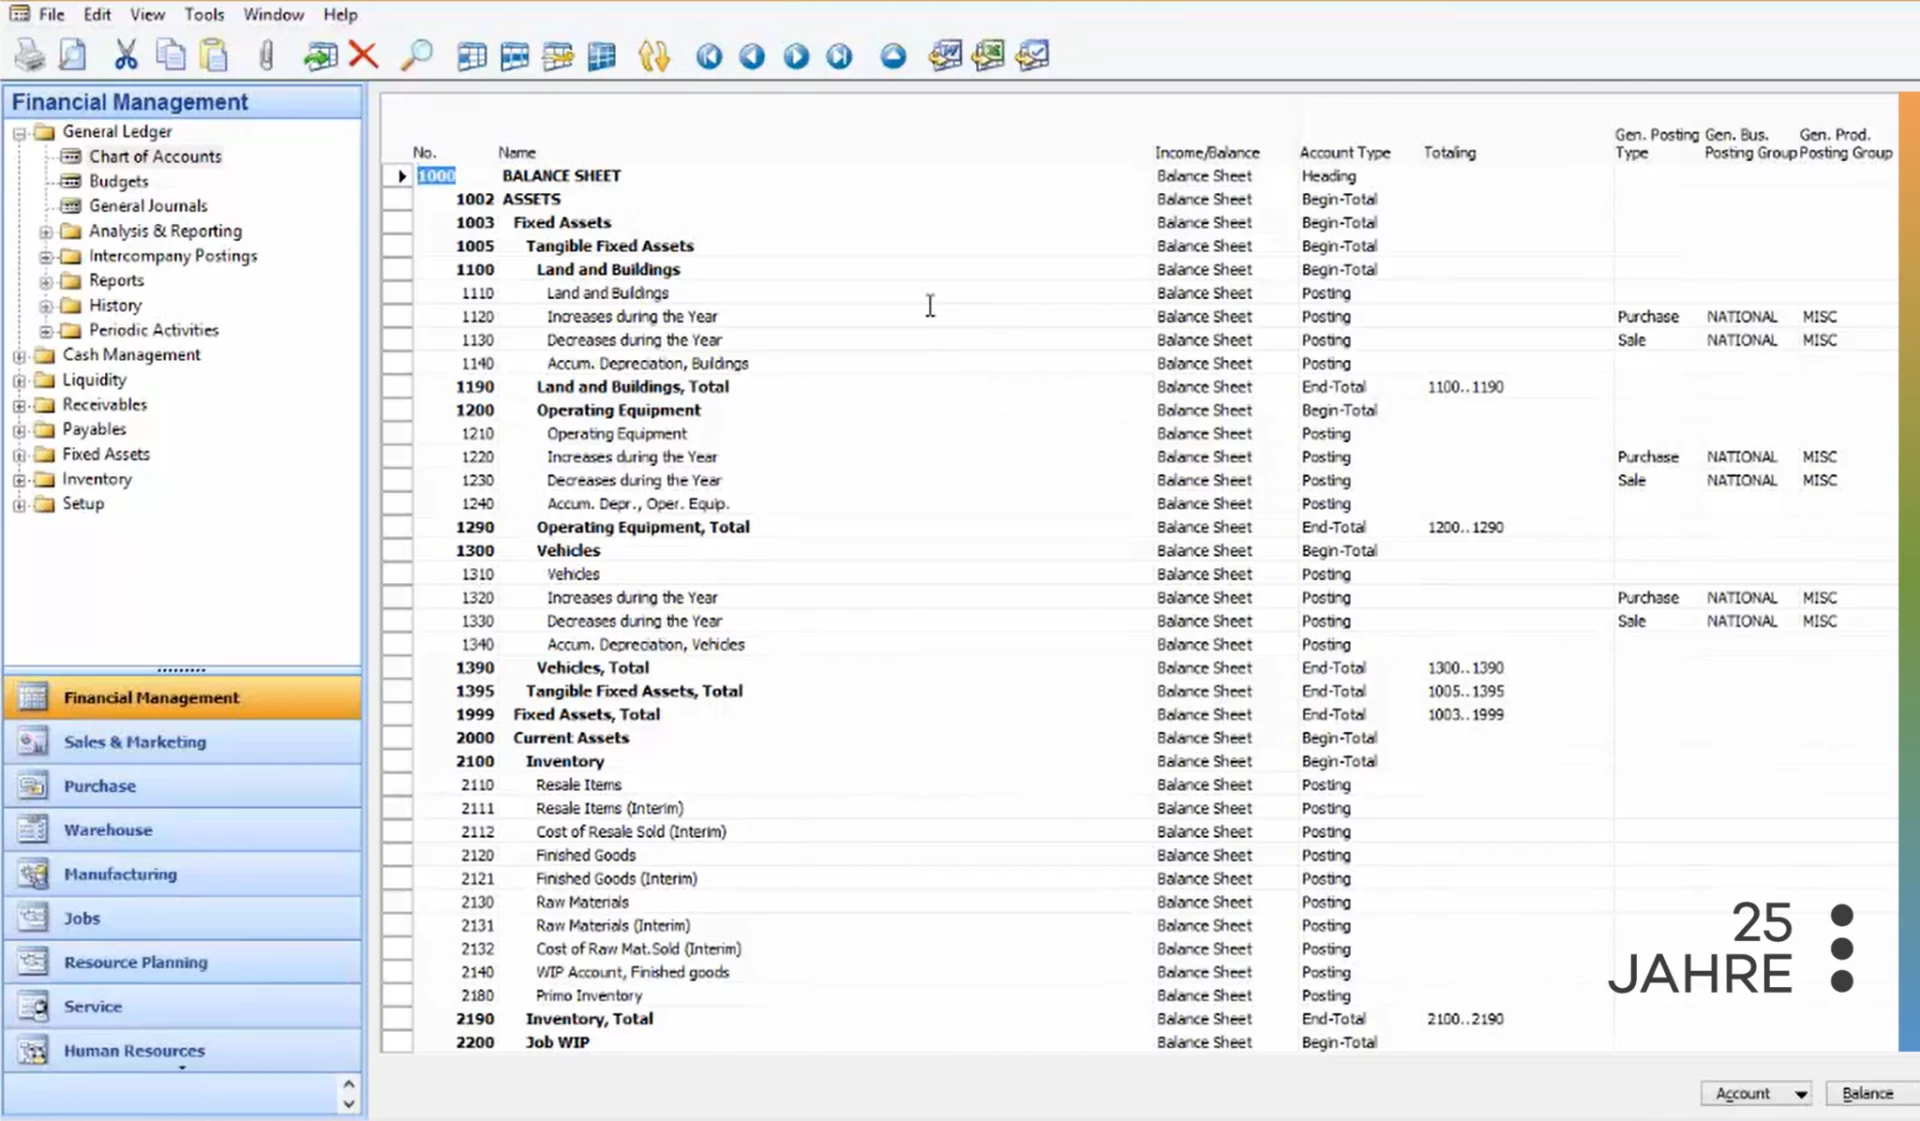This screenshot has height=1121, width=1920.
Task: Click the red Delete X icon
Action: [363, 55]
